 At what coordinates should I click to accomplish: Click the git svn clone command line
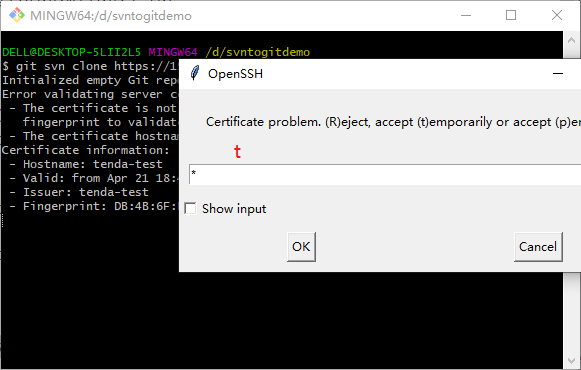tap(90, 66)
